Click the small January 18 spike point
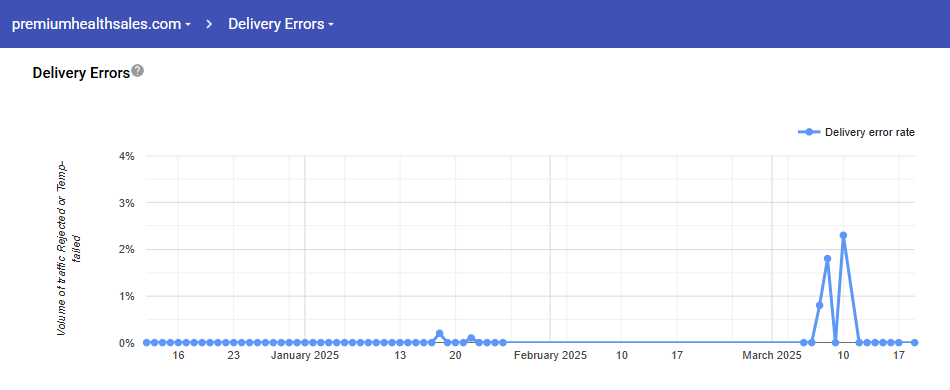 439,334
